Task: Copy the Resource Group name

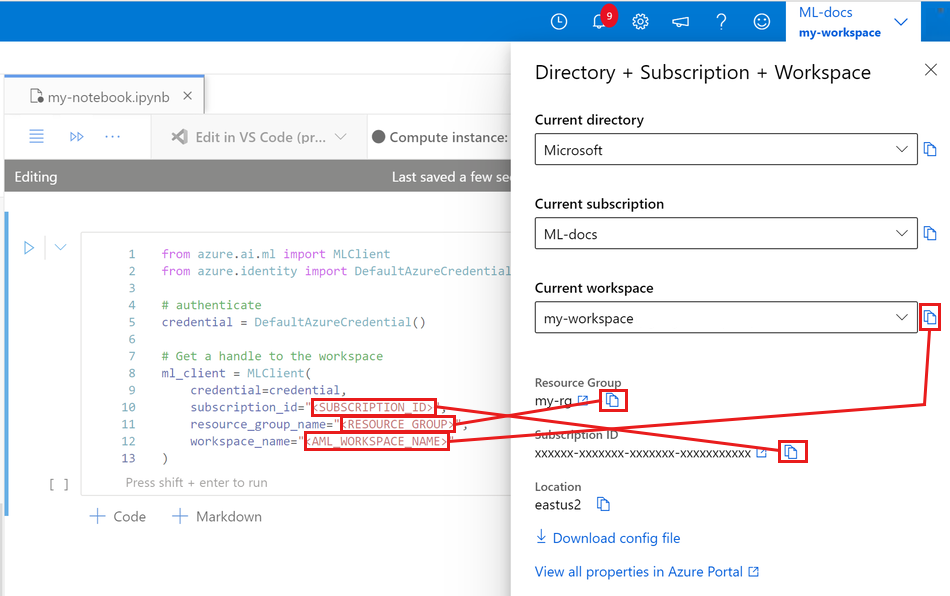Action: pos(613,400)
